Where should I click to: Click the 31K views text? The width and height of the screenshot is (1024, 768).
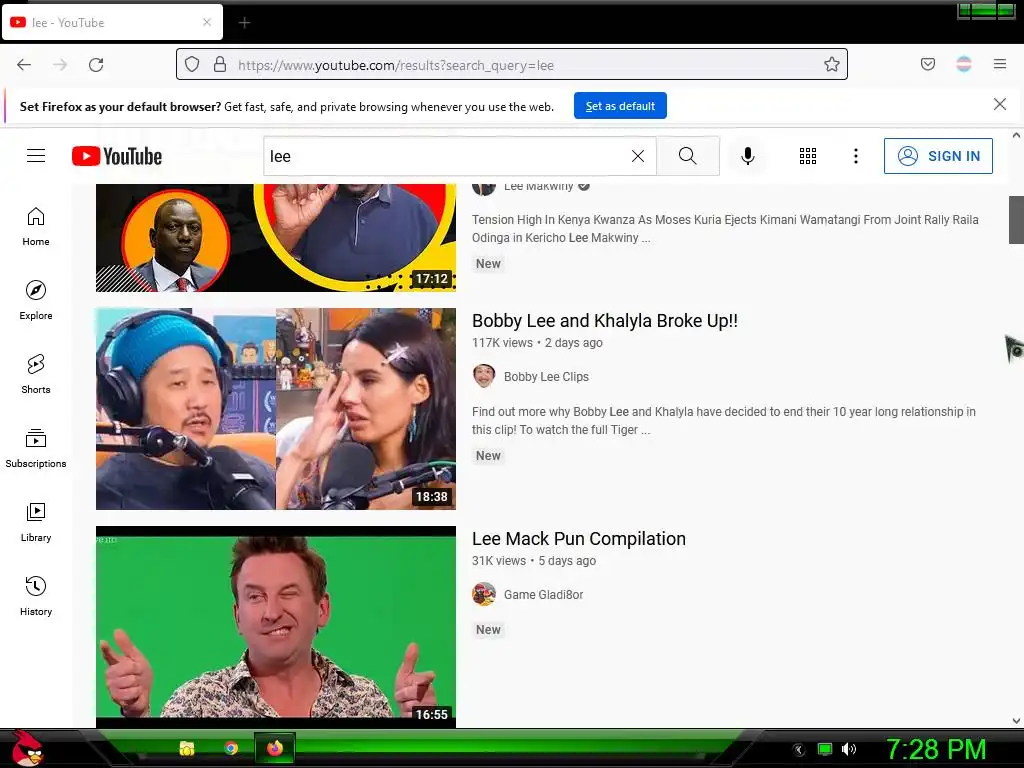pyautogui.click(x=499, y=561)
